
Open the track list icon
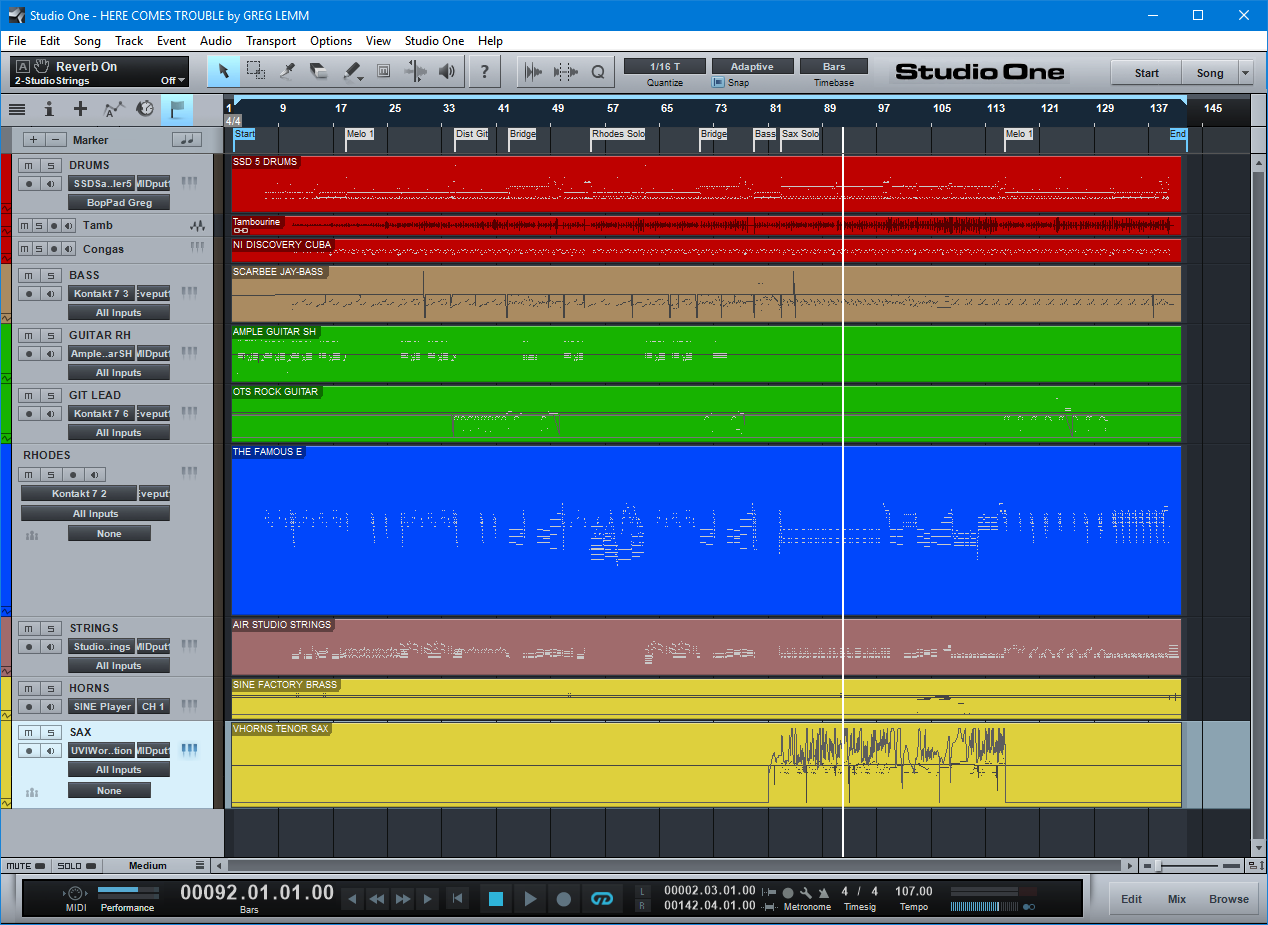17,109
